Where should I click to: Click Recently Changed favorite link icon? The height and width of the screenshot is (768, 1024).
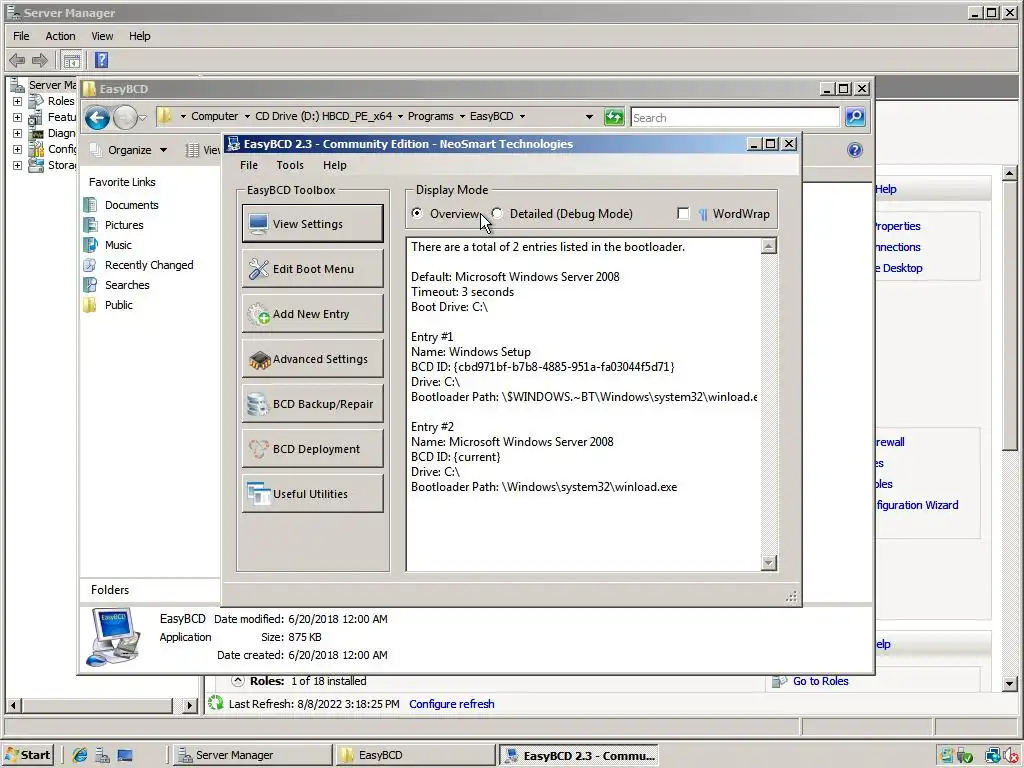[90, 265]
